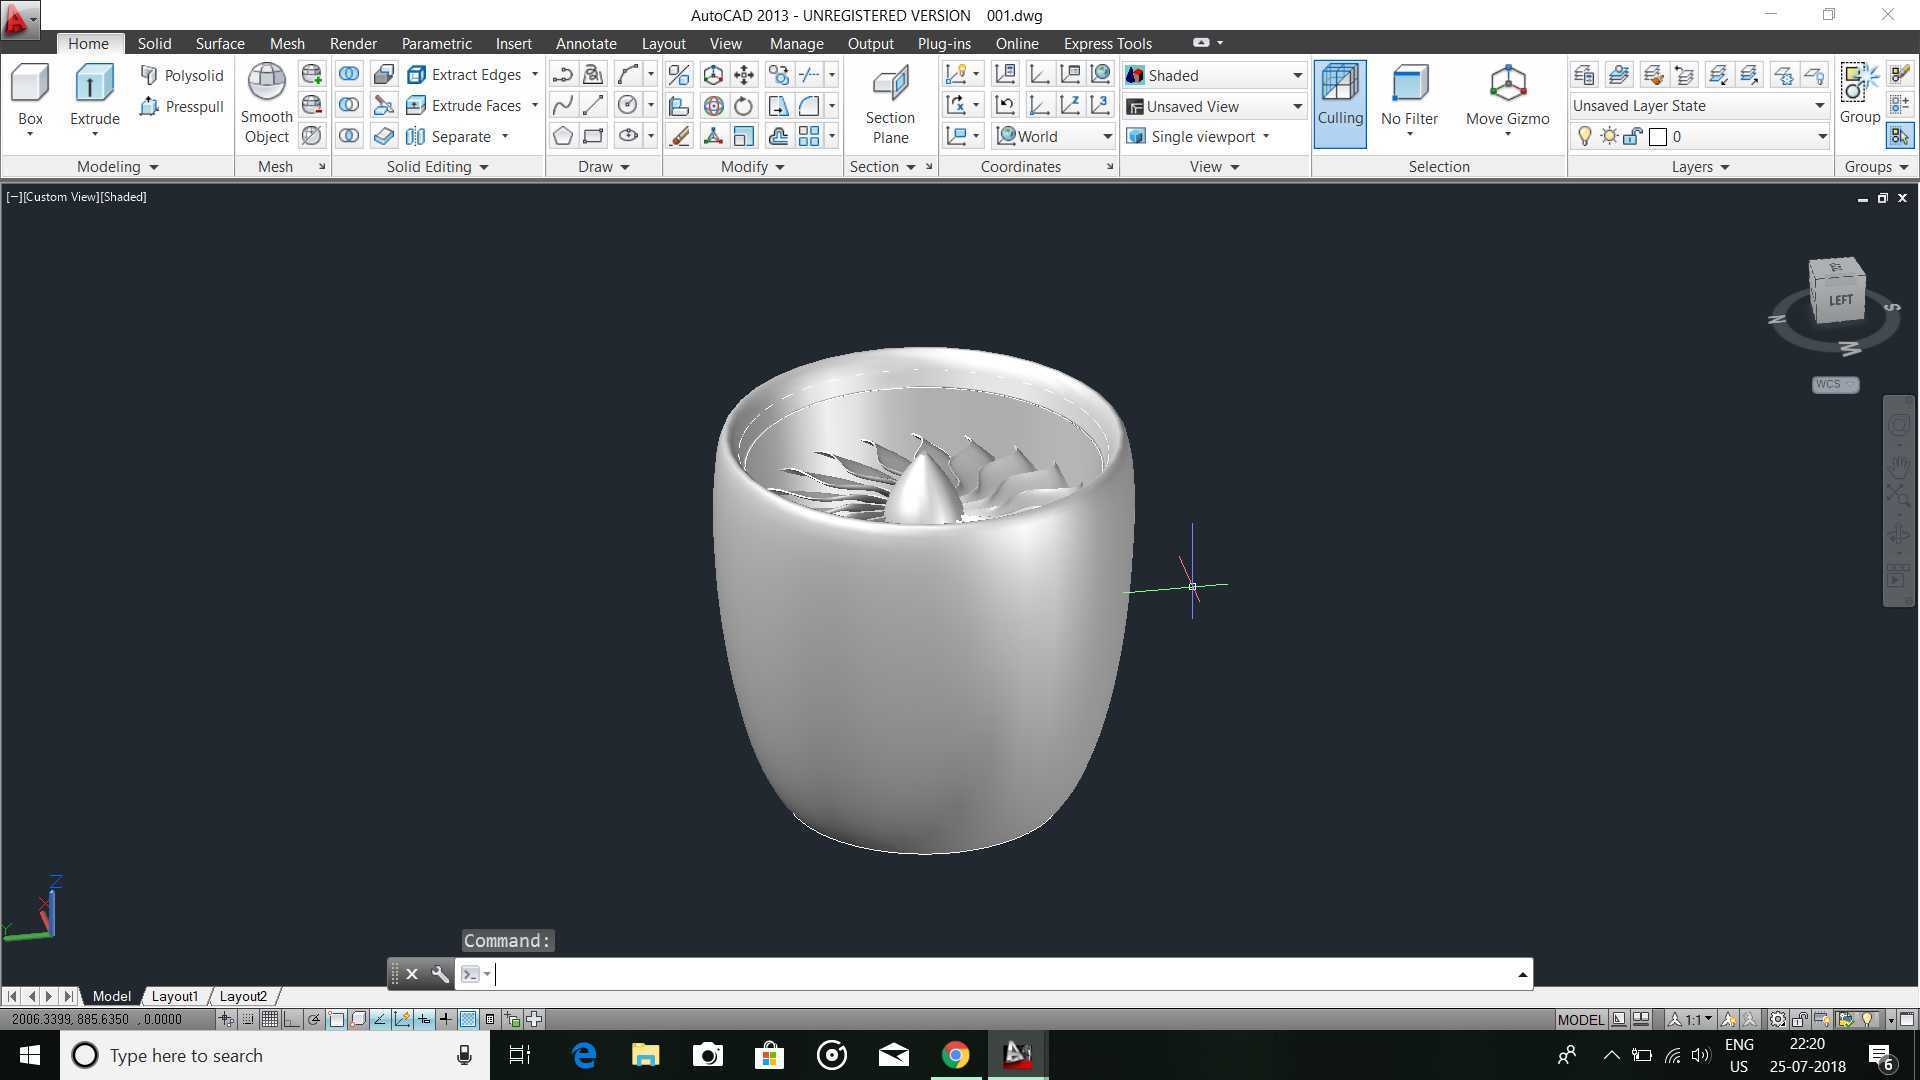The image size is (1920, 1080).
Task: Click the Separate solid editing tool
Action: pyautogui.click(x=449, y=136)
